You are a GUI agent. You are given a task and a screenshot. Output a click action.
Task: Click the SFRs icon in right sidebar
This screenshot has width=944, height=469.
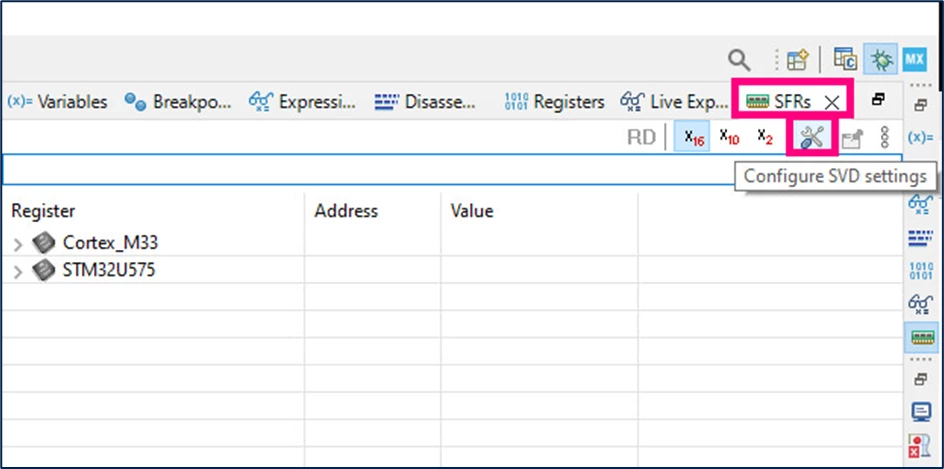point(922,337)
